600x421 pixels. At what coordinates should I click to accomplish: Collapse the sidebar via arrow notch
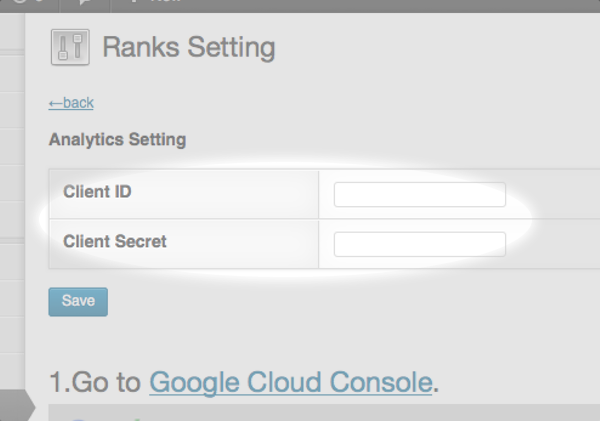tap(17, 406)
